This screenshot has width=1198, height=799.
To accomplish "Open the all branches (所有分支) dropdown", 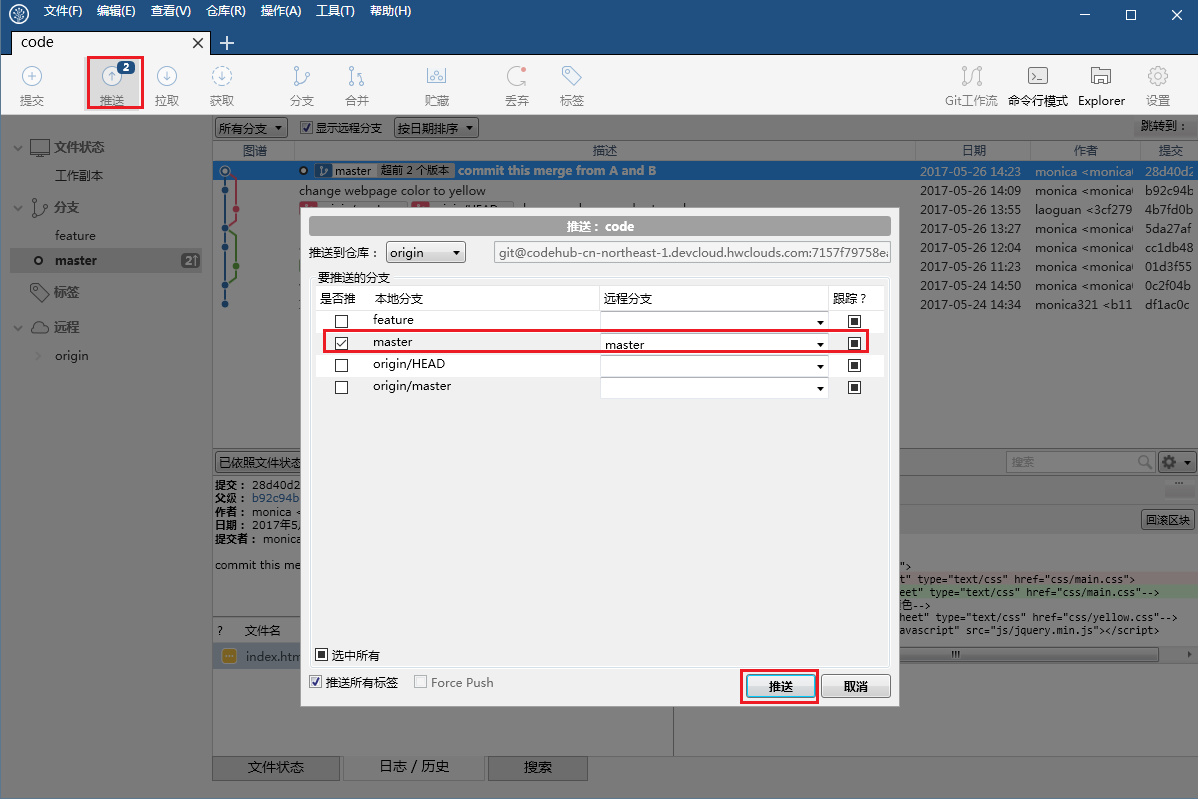I will pos(251,128).
